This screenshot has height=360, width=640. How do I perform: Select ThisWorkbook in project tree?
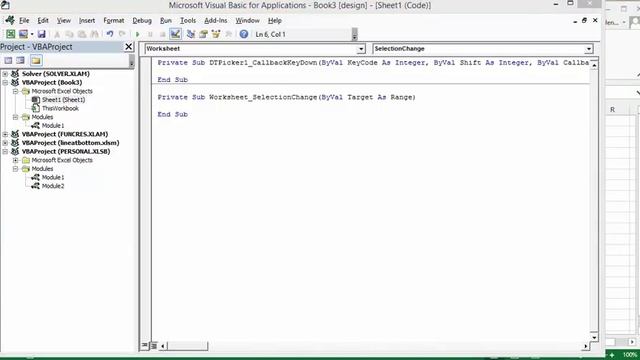pos(60,108)
